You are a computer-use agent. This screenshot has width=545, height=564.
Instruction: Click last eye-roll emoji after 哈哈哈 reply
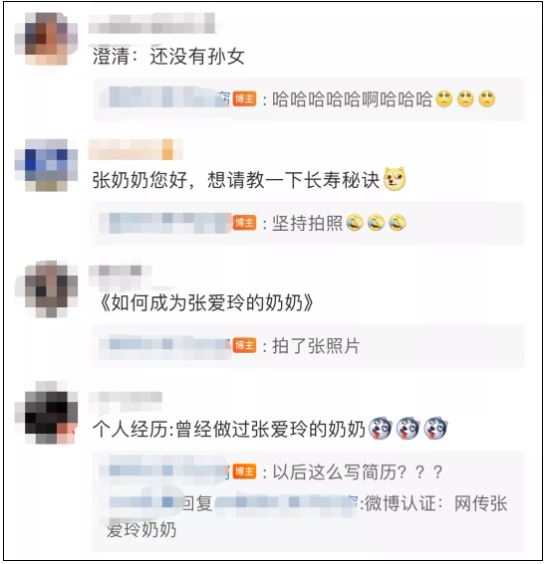point(487,99)
